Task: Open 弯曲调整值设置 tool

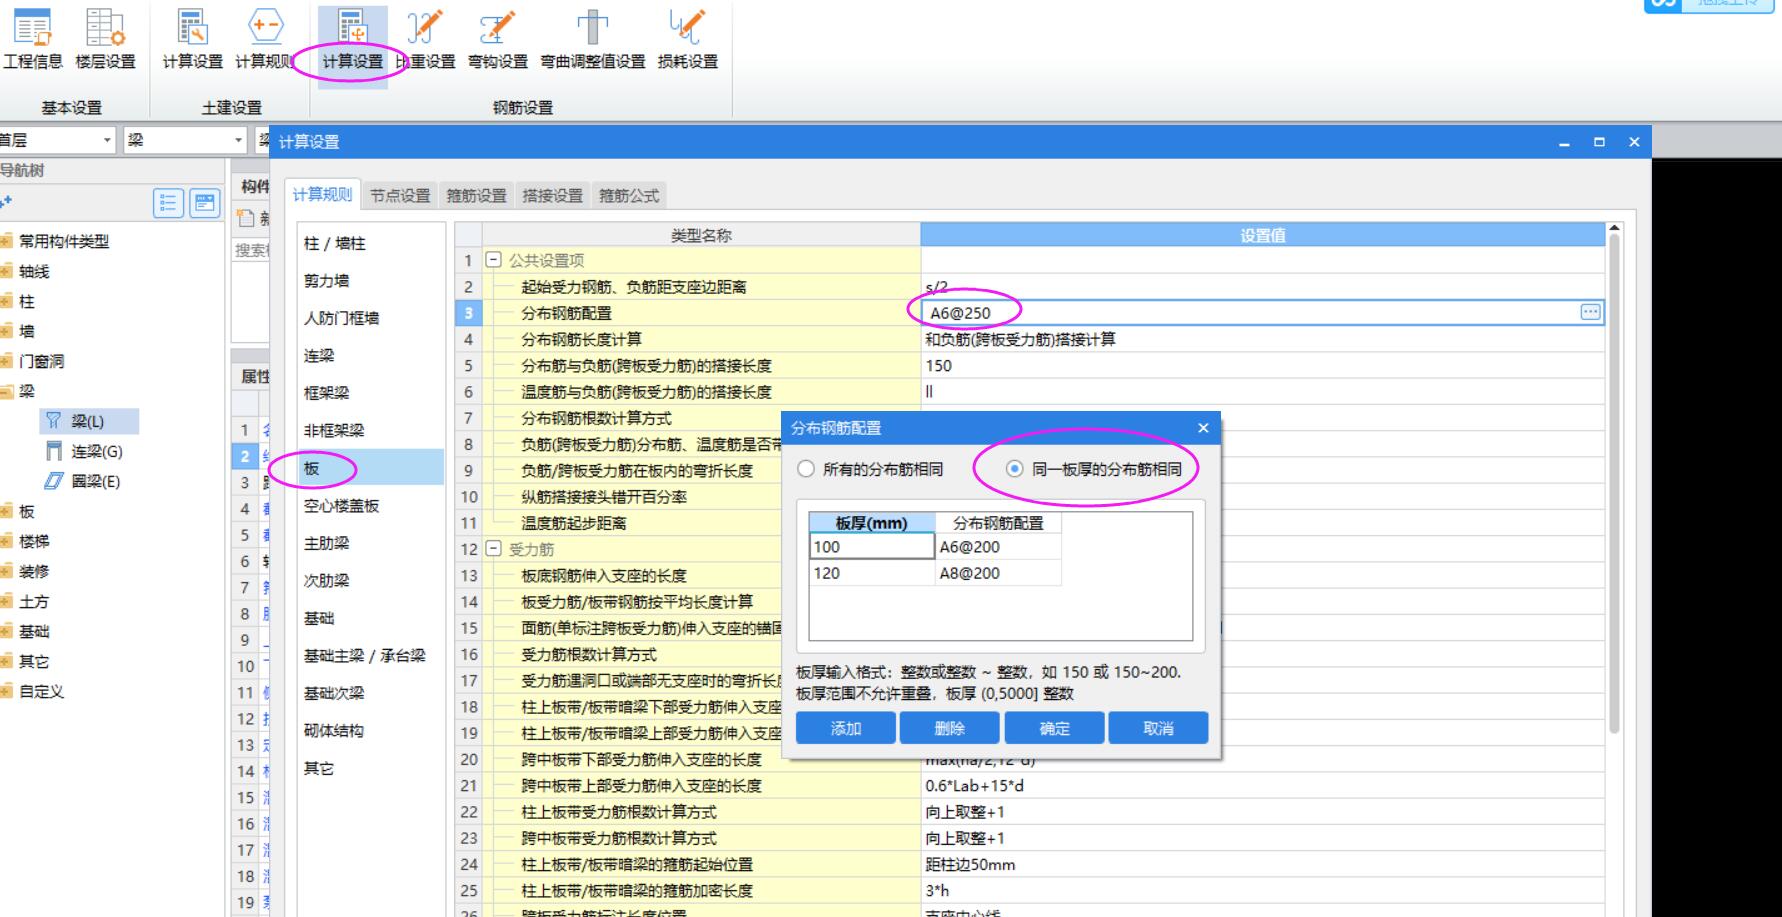Action: click(x=592, y=40)
